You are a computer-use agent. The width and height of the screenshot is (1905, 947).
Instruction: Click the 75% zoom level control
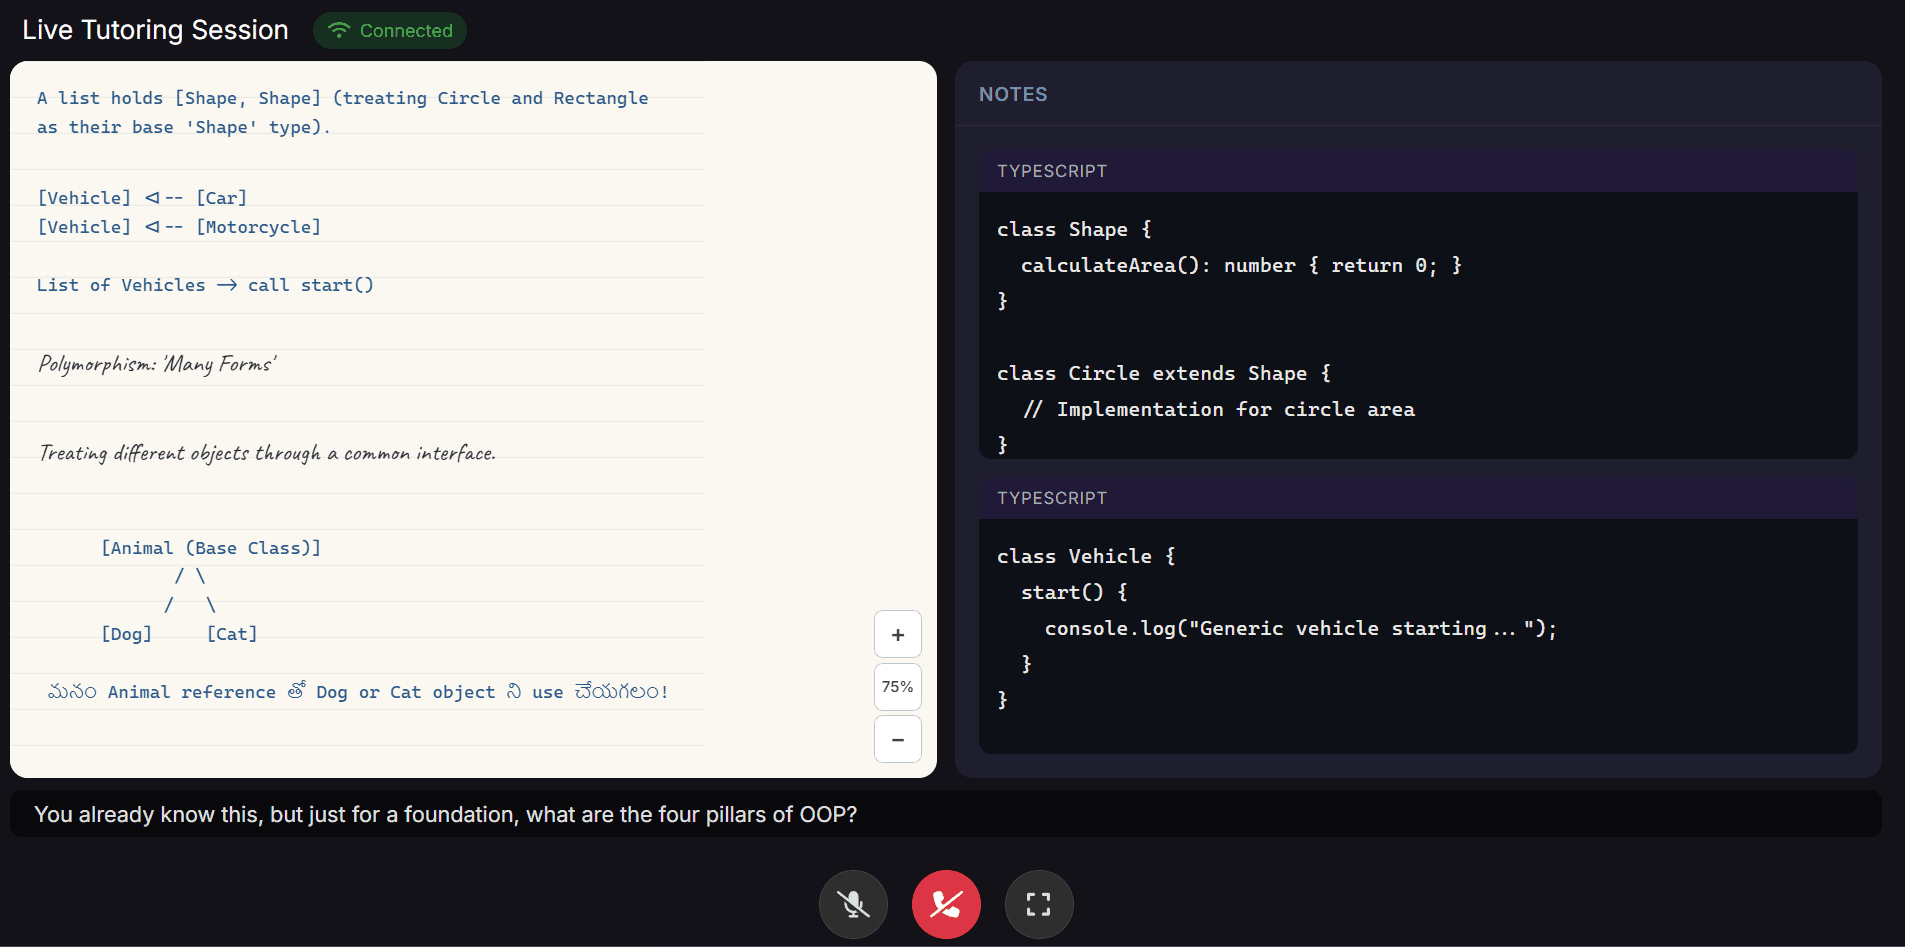click(x=897, y=687)
